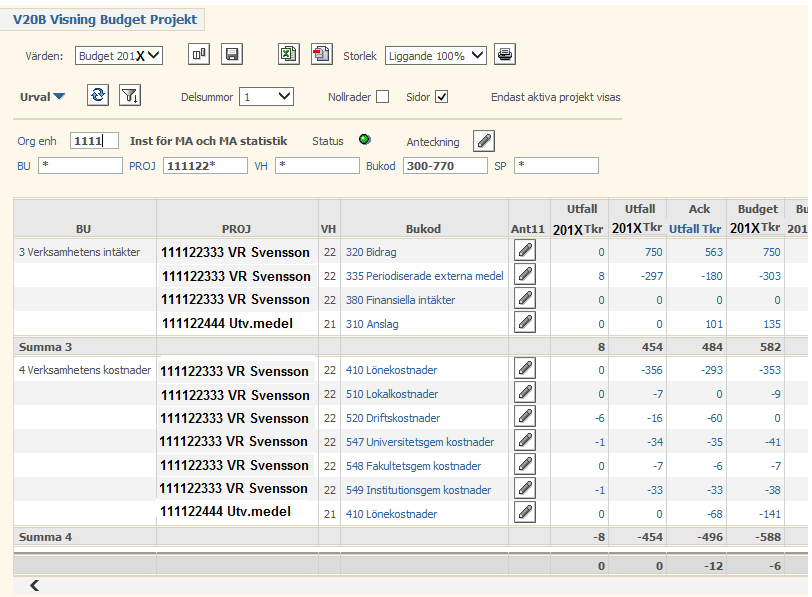Edit note for 549 Institutionsgem kostnader row

(x=525, y=489)
